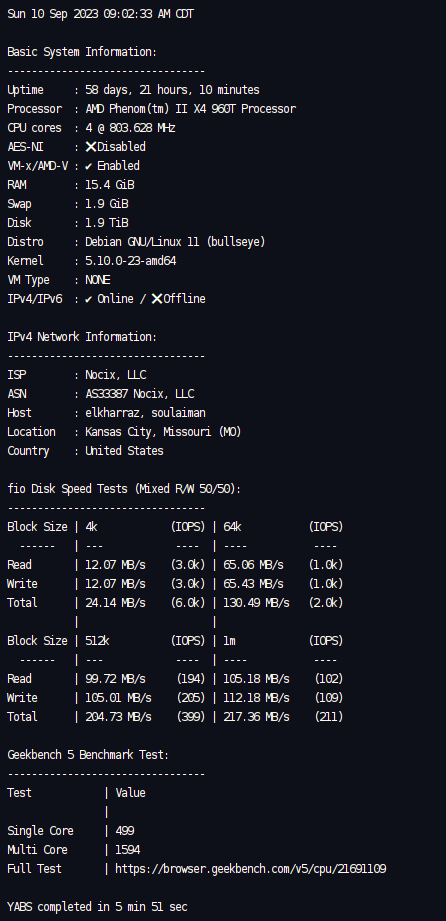446x921 pixels.
Task: Click the YABS completed time line
Action: tap(98, 907)
